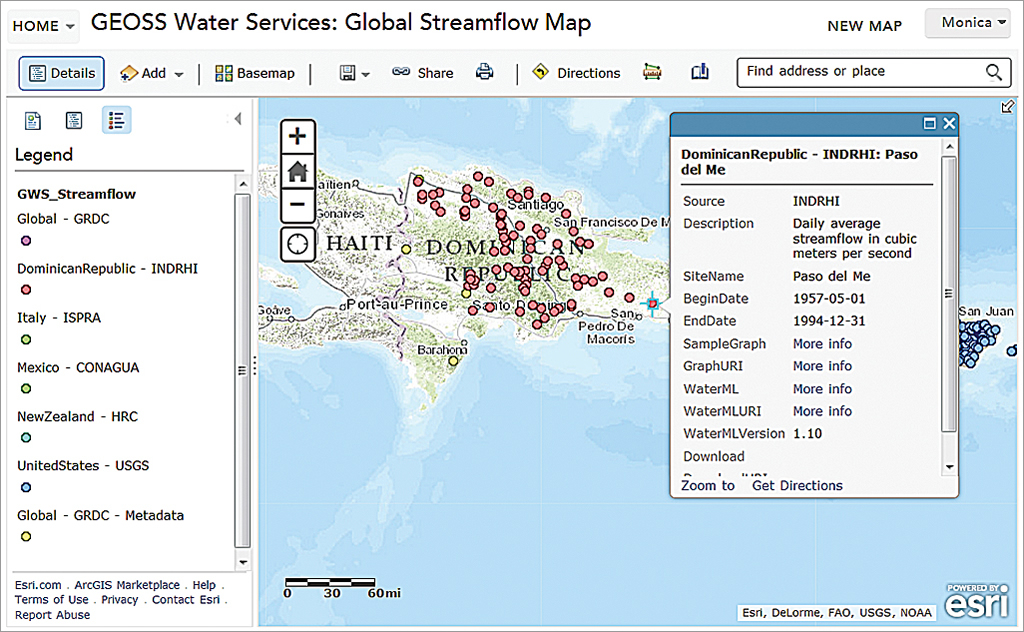
Task: Open the measure tool icon
Action: (x=652, y=72)
